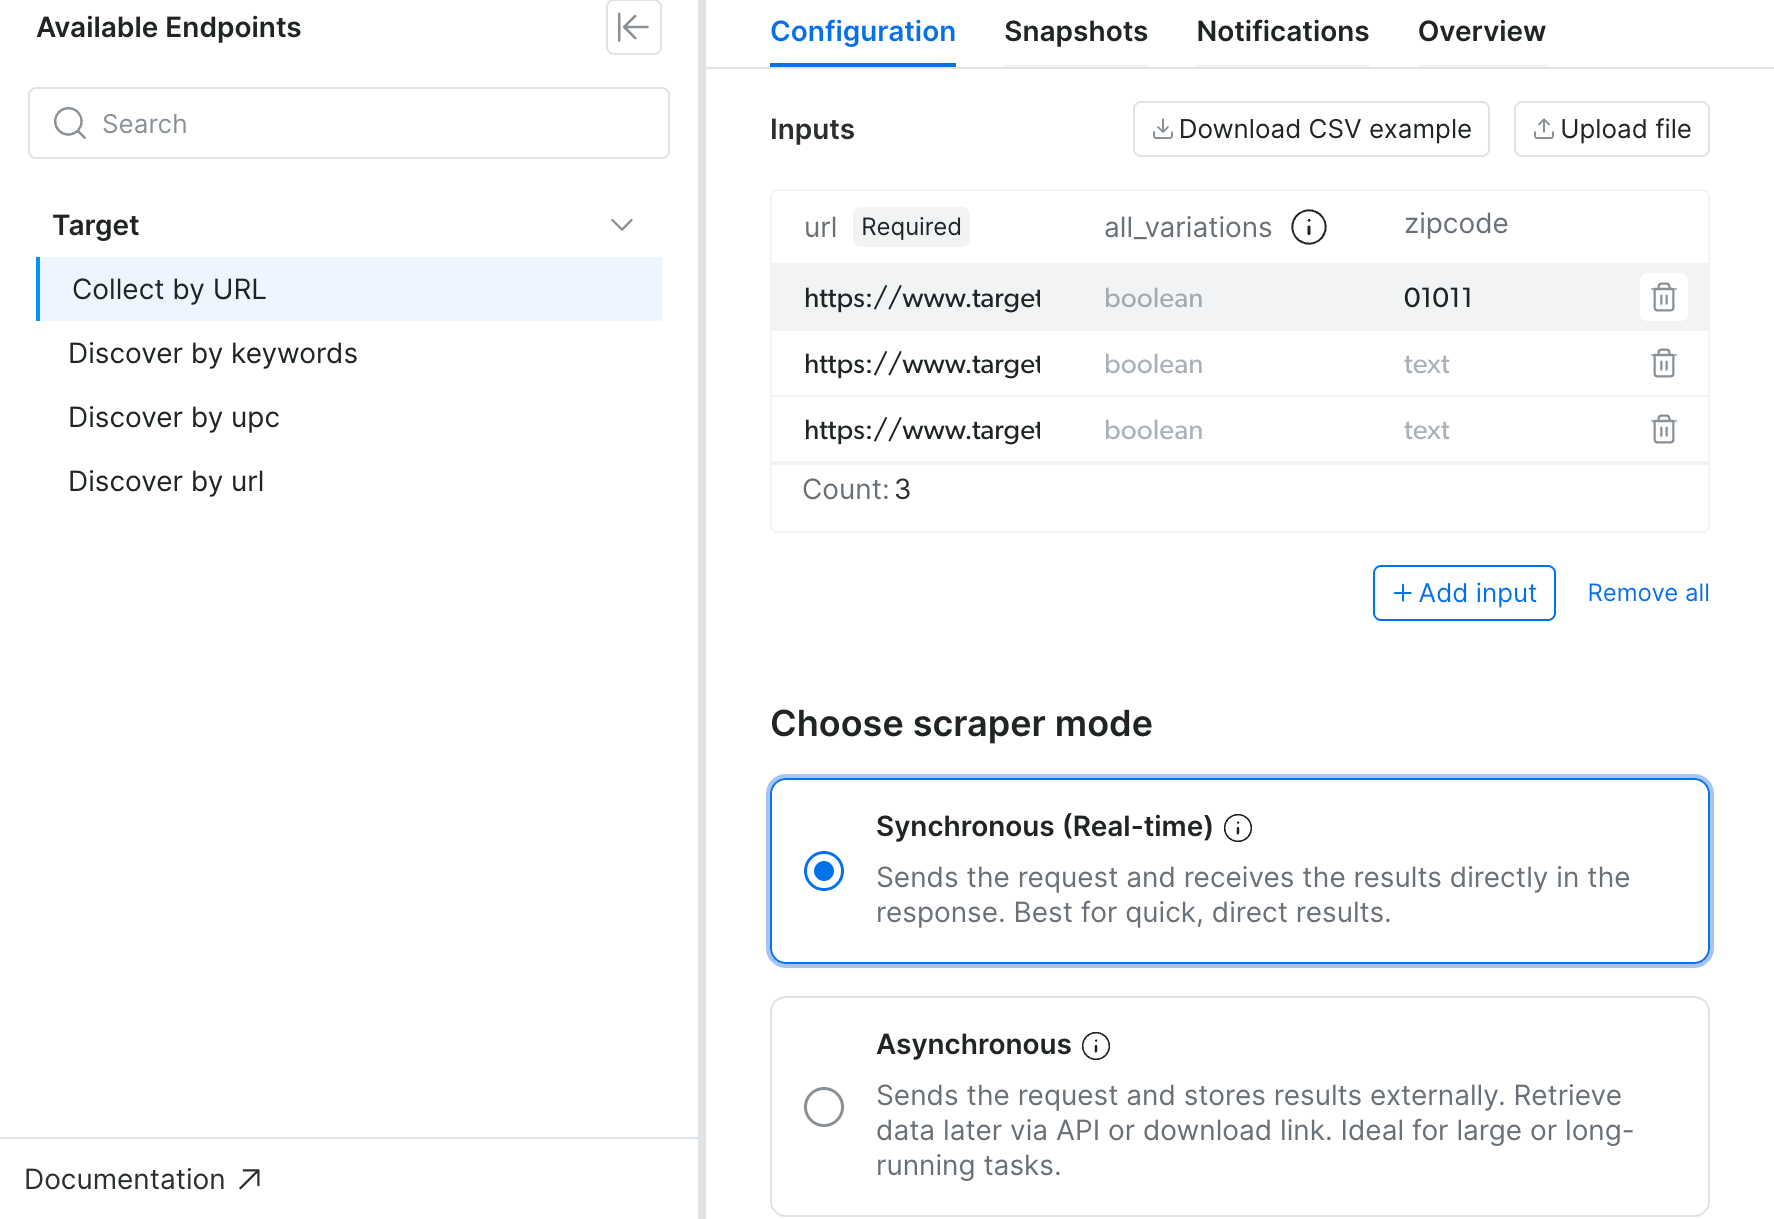This screenshot has width=1774, height=1219.
Task: Delete the third URL input row
Action: pyautogui.click(x=1663, y=429)
